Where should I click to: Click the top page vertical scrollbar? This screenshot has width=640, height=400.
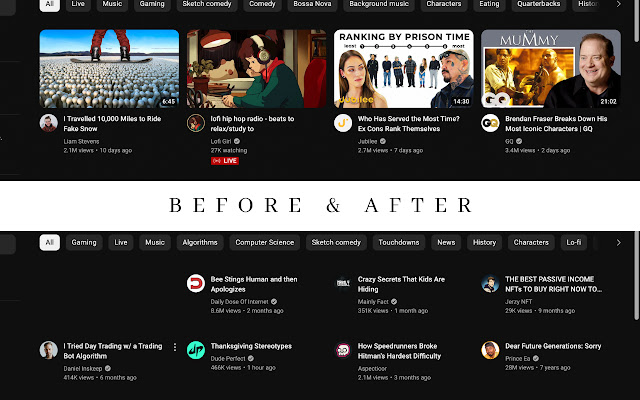click(x=636, y=20)
